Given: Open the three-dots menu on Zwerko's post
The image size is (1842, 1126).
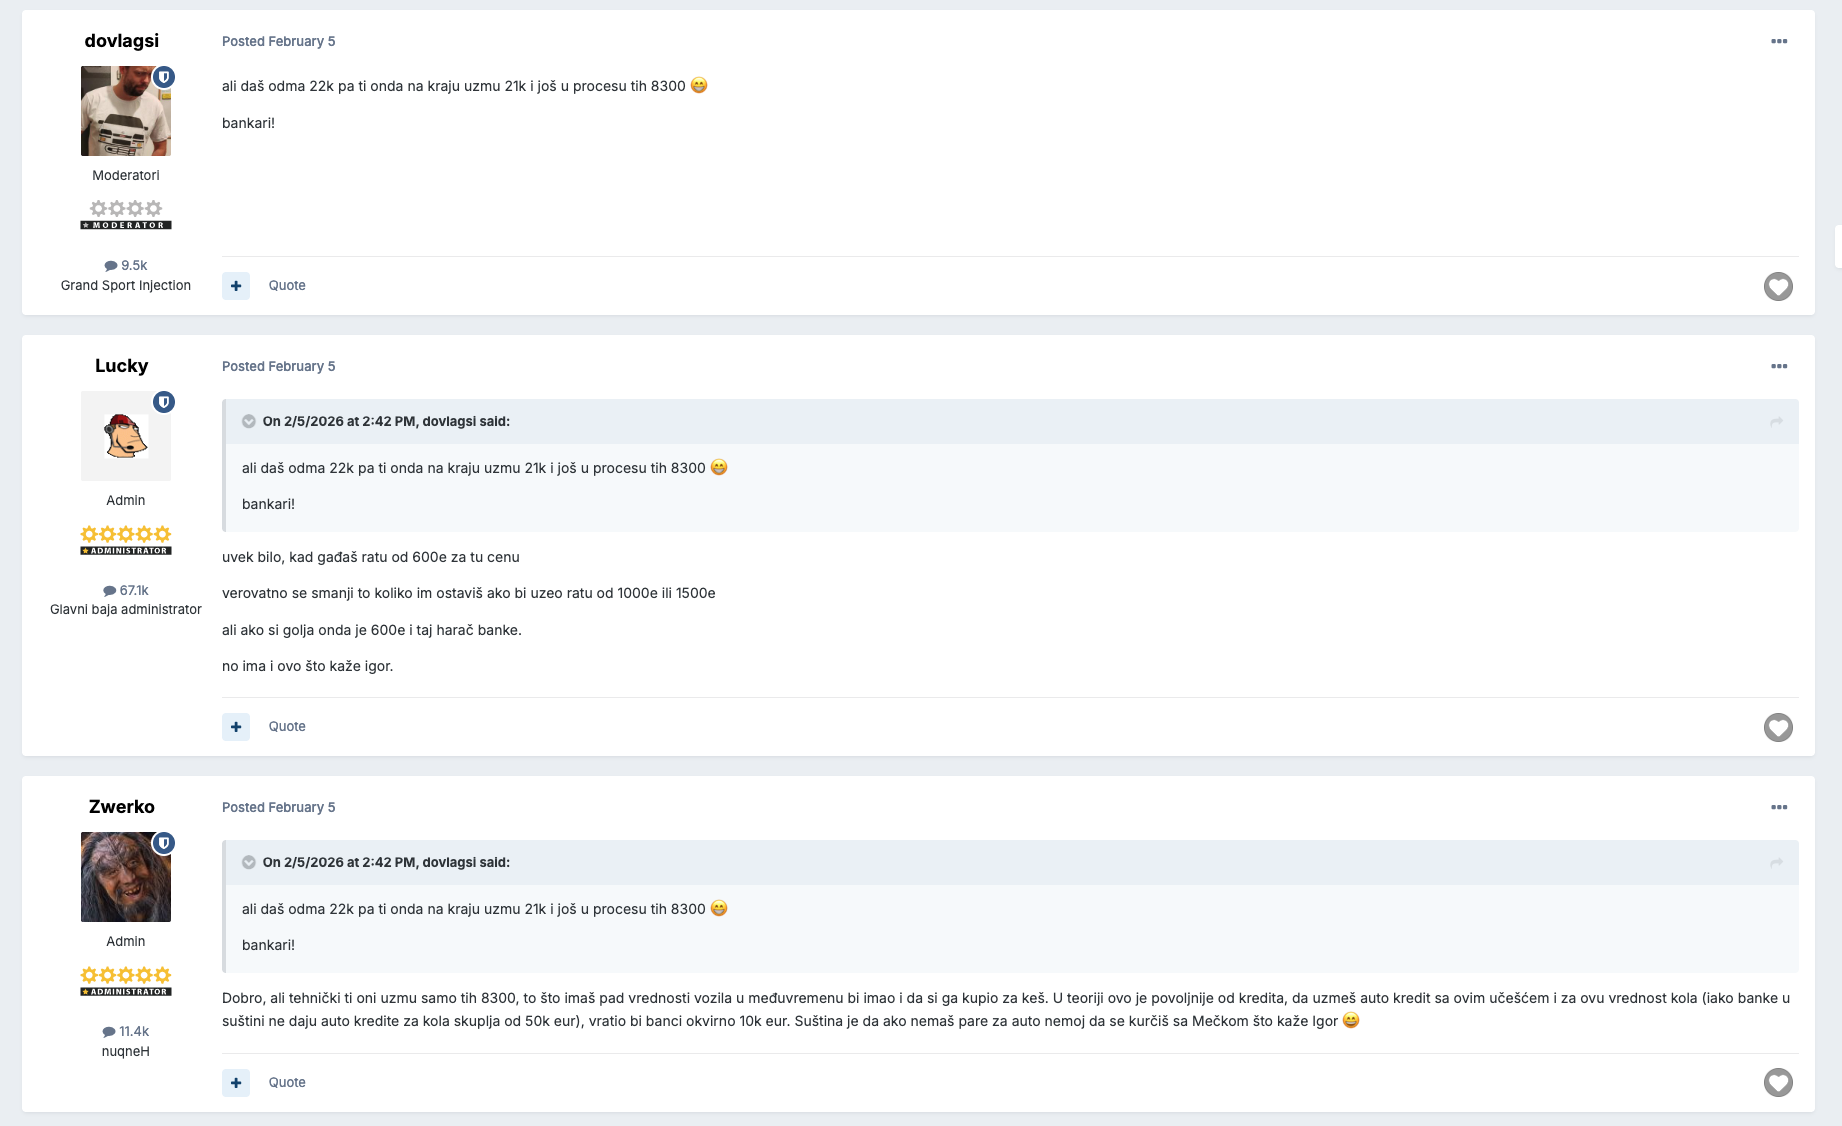Looking at the screenshot, I should pos(1778,807).
